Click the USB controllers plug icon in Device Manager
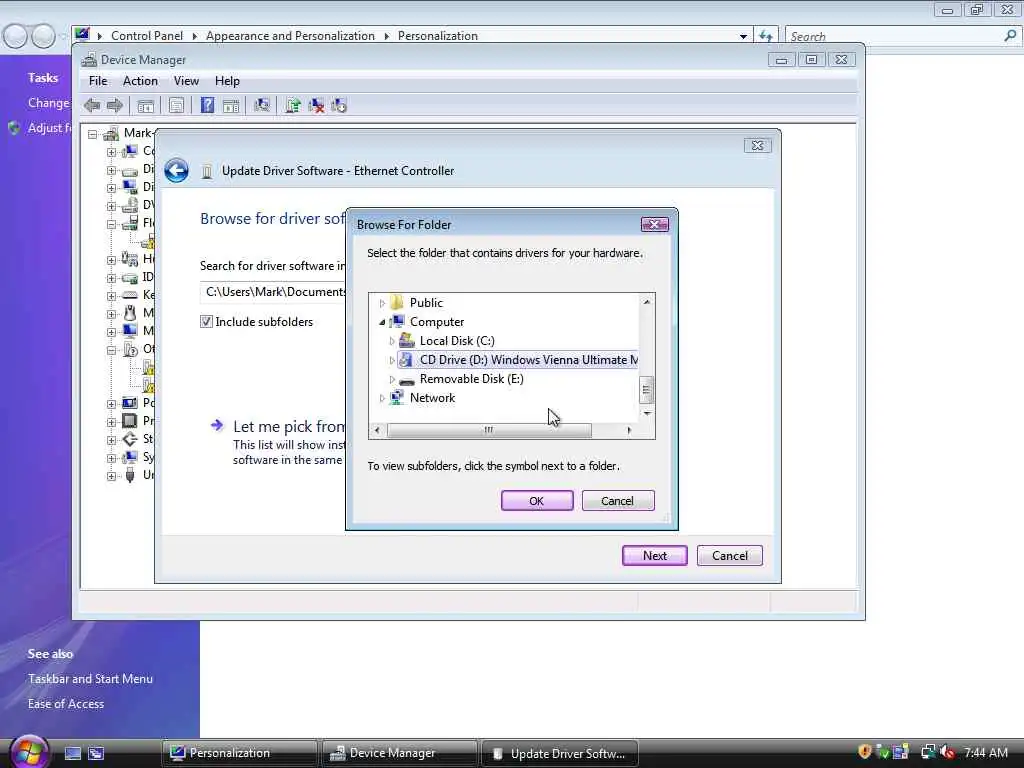Image resolution: width=1024 pixels, height=768 pixels. pos(130,475)
